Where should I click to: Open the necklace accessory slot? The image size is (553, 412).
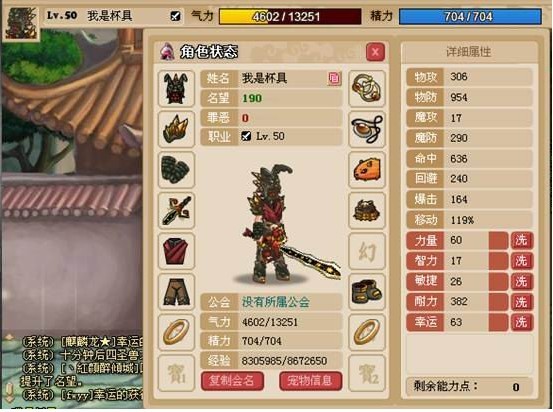click(367, 129)
